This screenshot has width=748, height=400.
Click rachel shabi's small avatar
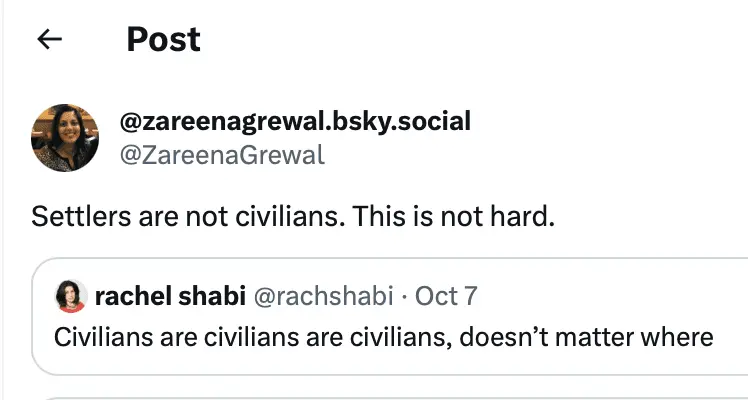71,295
